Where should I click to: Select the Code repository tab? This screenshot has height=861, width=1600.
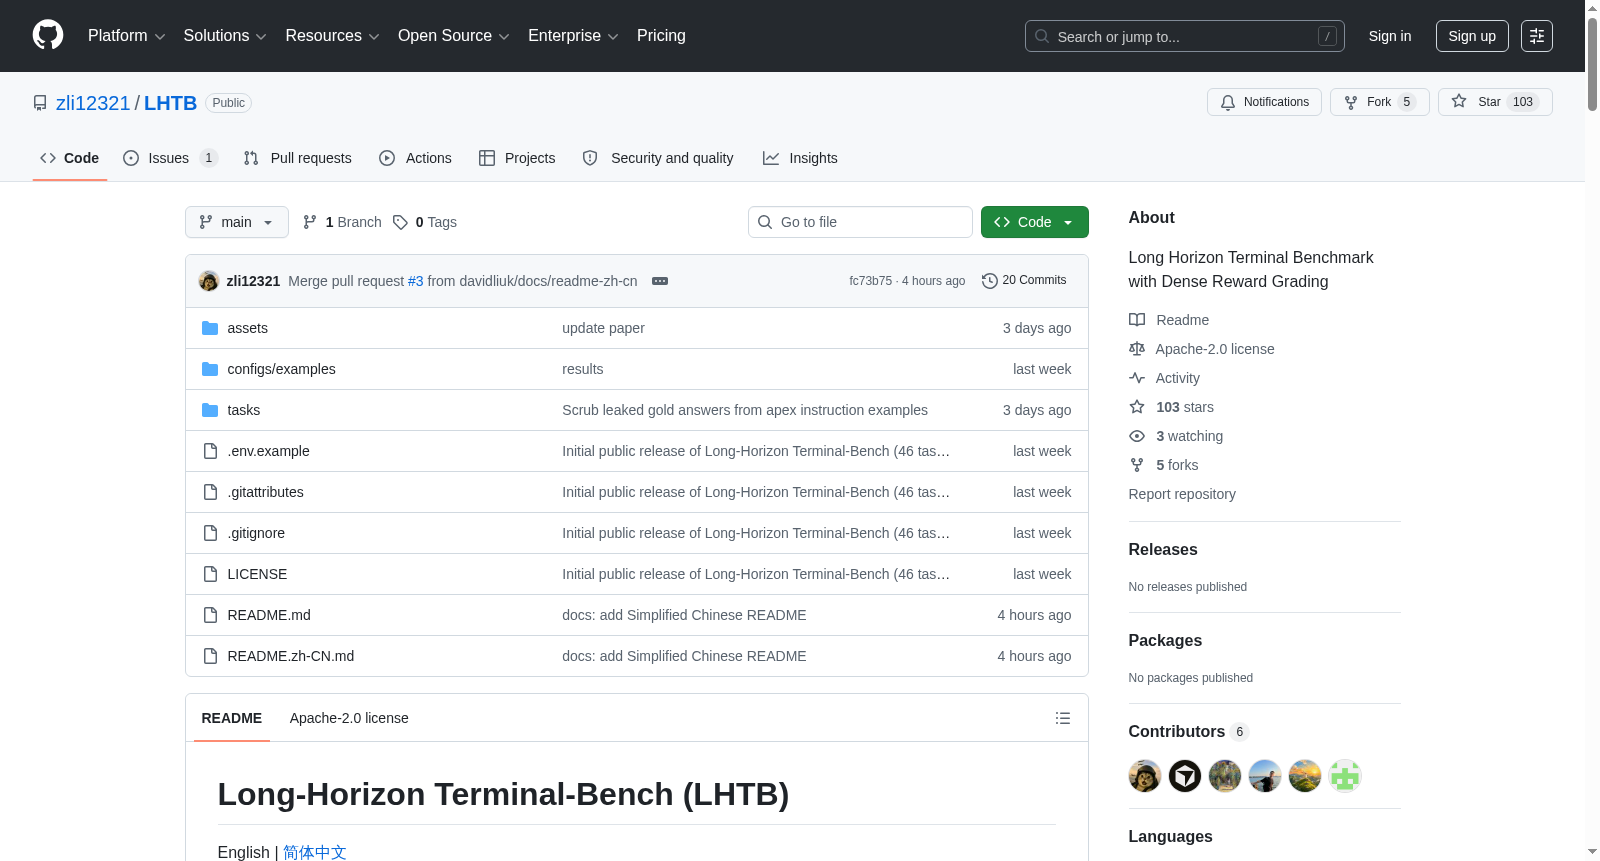(x=70, y=158)
